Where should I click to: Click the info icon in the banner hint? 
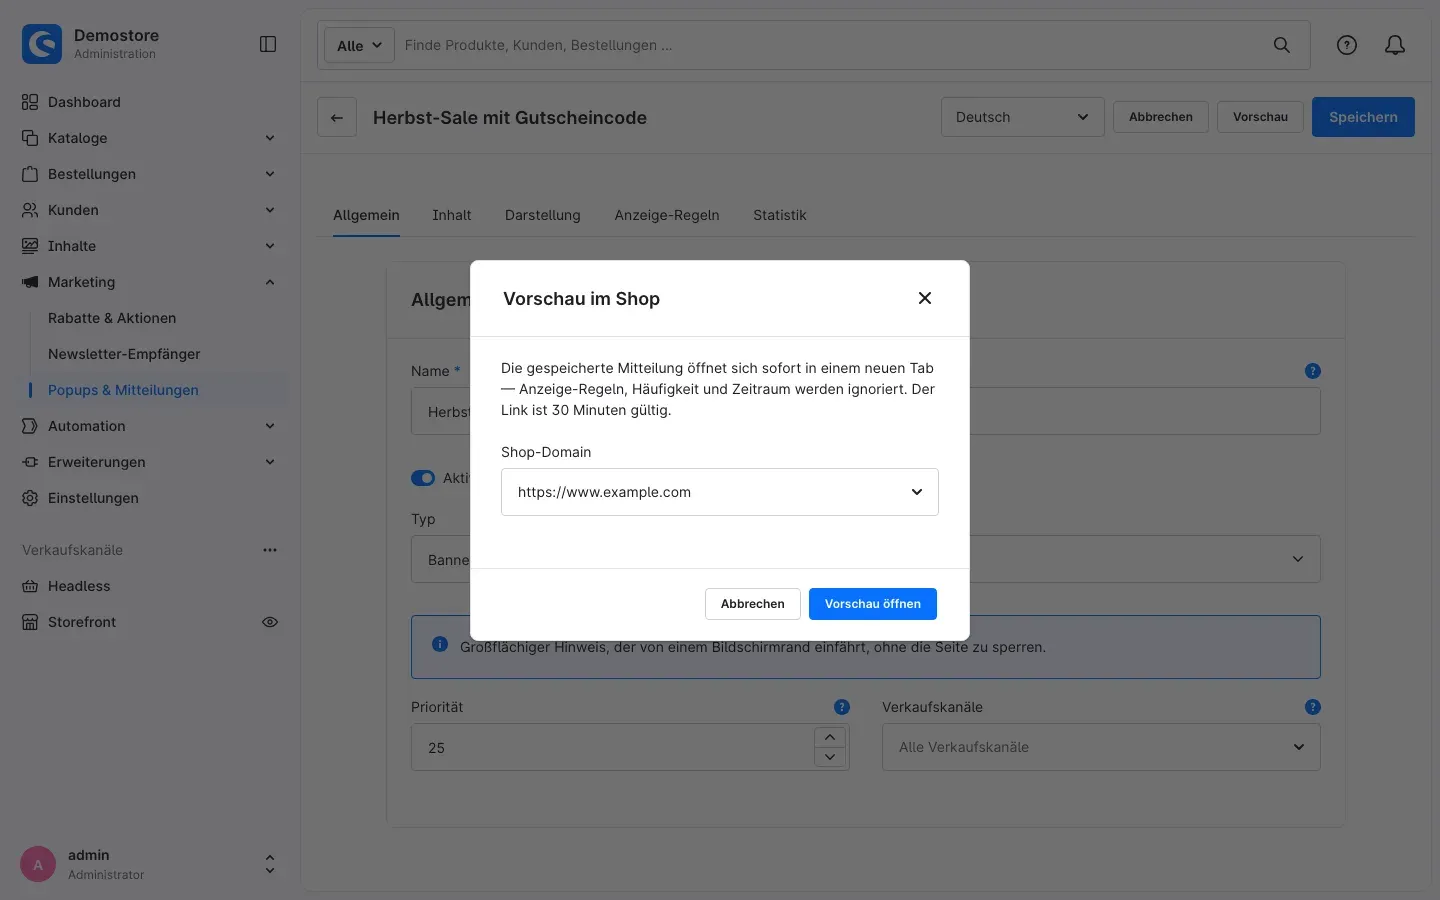[x=440, y=644]
